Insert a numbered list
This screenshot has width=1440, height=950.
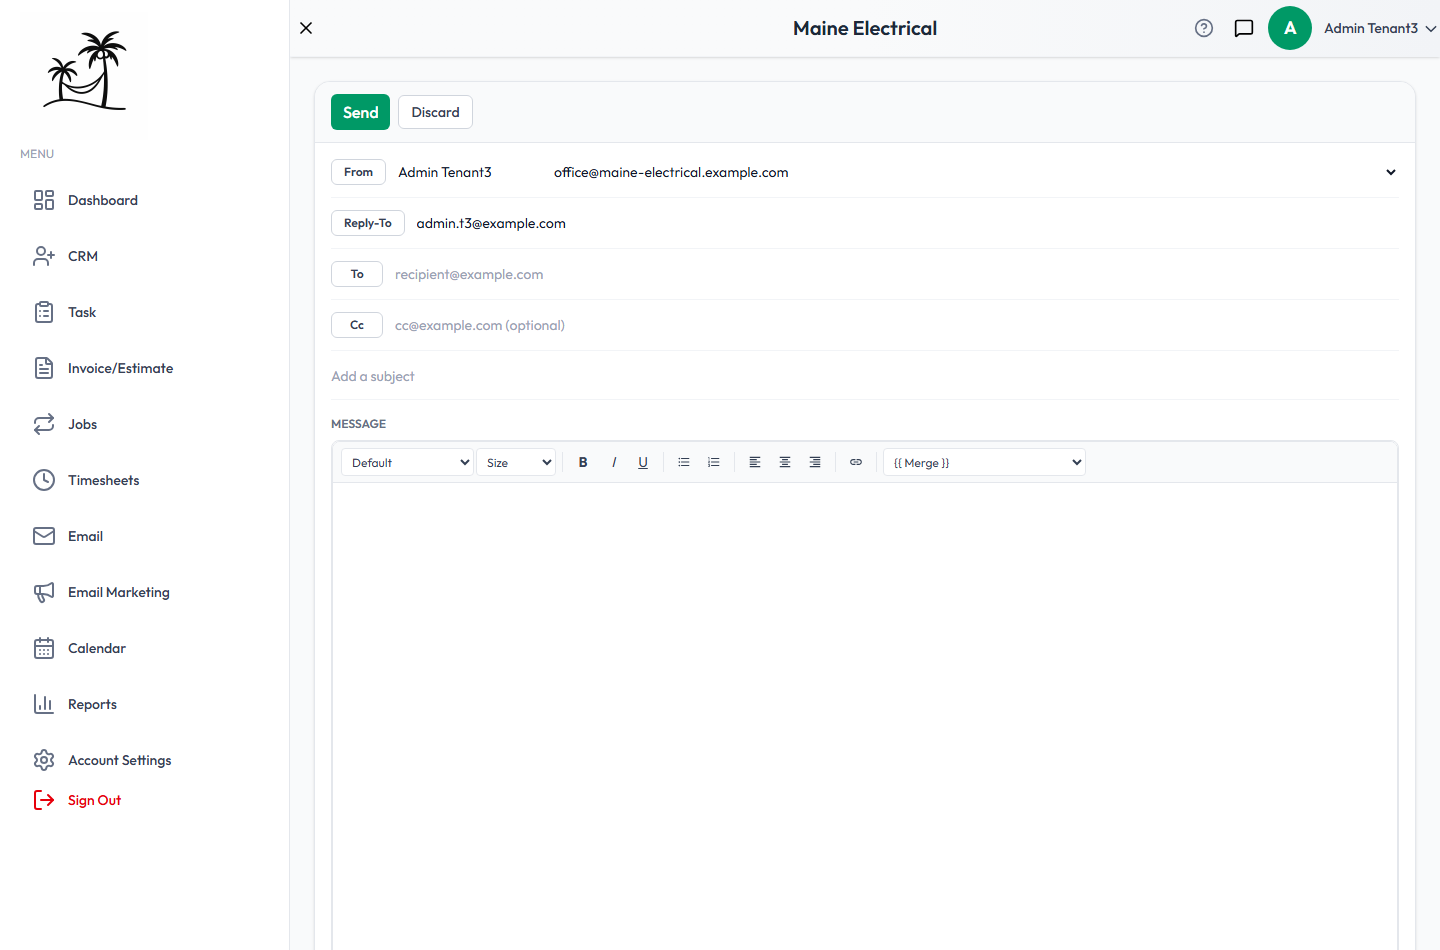(x=714, y=462)
